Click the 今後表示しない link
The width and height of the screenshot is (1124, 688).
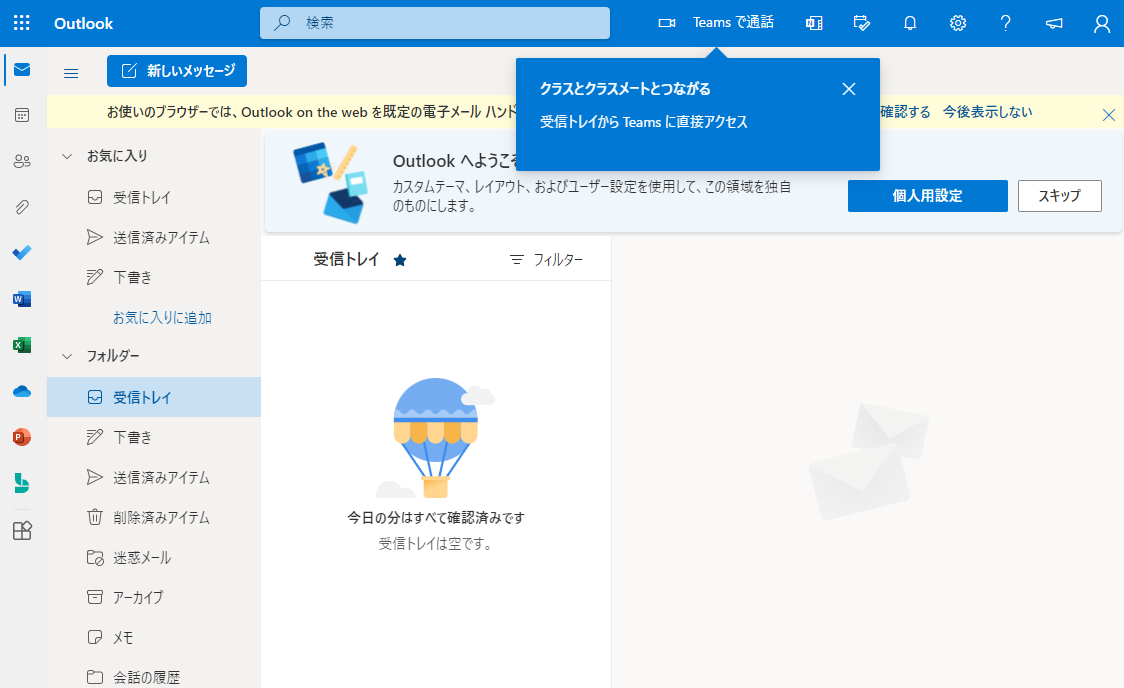987,112
